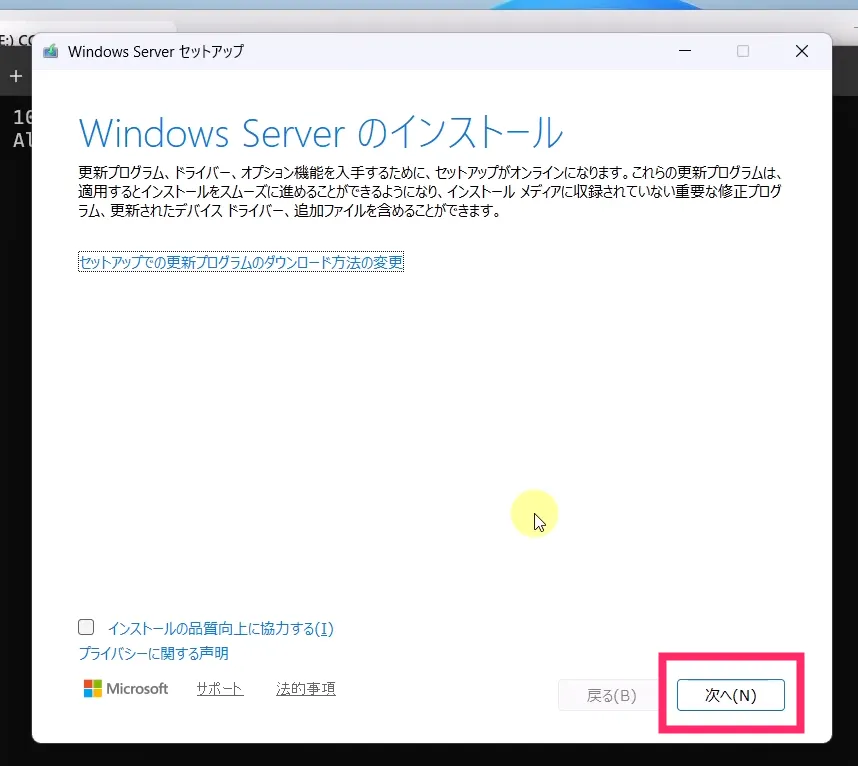Enable the インストールの品質向上に協力する checkbox
The height and width of the screenshot is (766, 858).
(x=87, y=628)
